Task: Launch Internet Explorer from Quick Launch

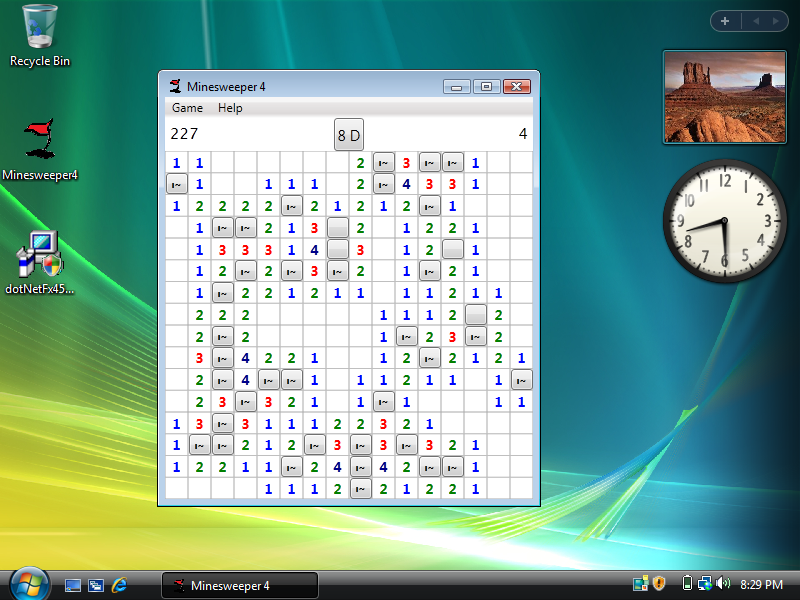Action: pos(120,585)
